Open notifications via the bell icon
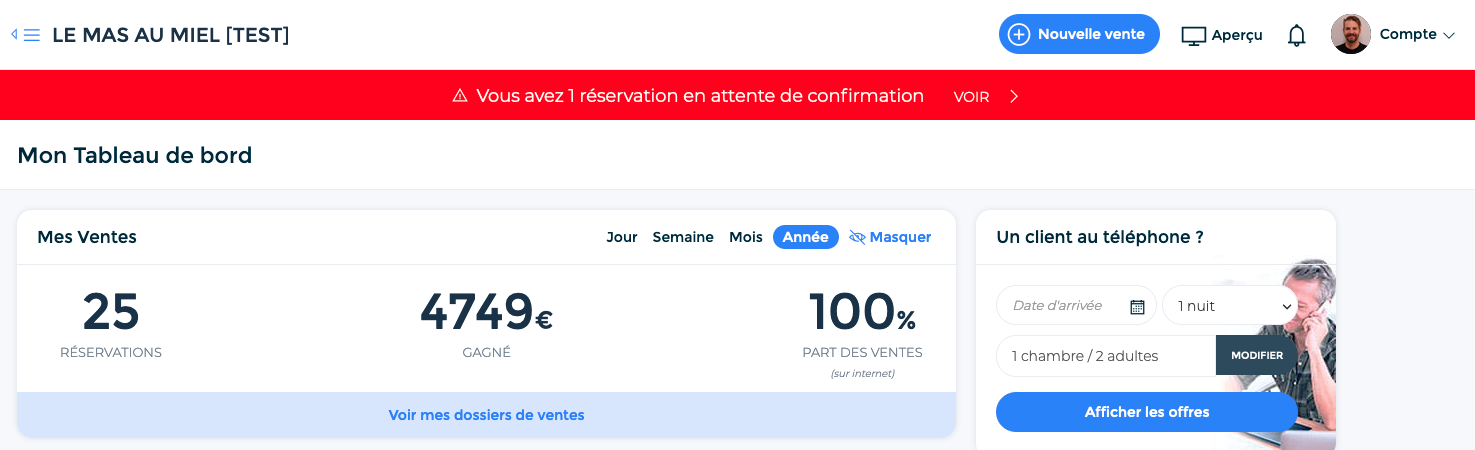Screen dimensions: 1475x450 pyautogui.click(x=1297, y=35)
